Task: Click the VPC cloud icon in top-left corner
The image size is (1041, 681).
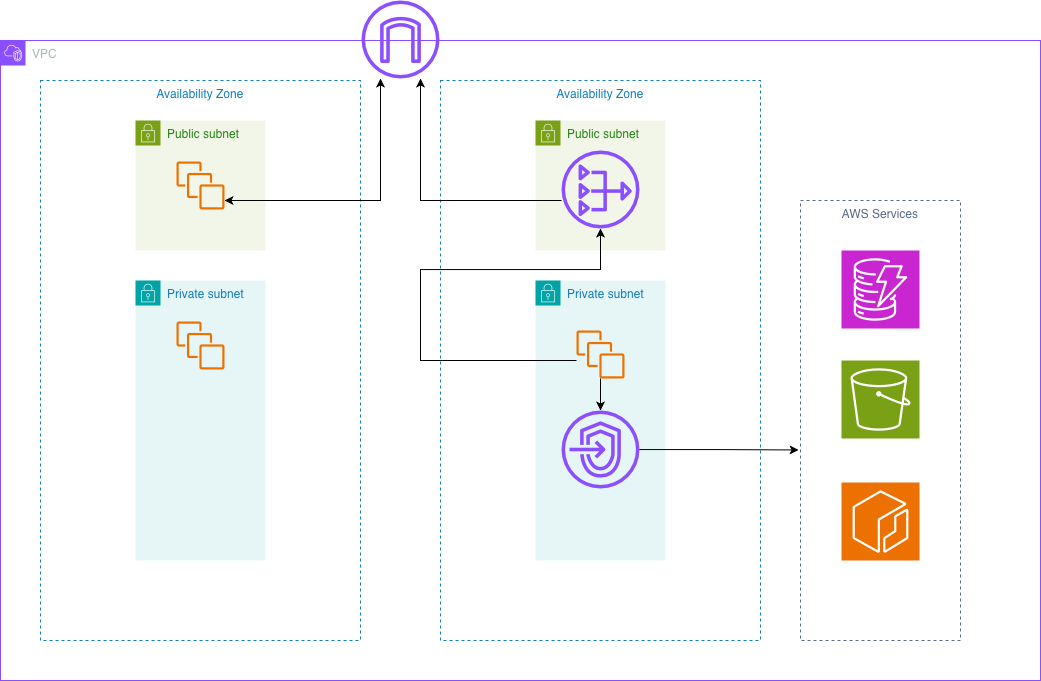Action: [x=14, y=51]
